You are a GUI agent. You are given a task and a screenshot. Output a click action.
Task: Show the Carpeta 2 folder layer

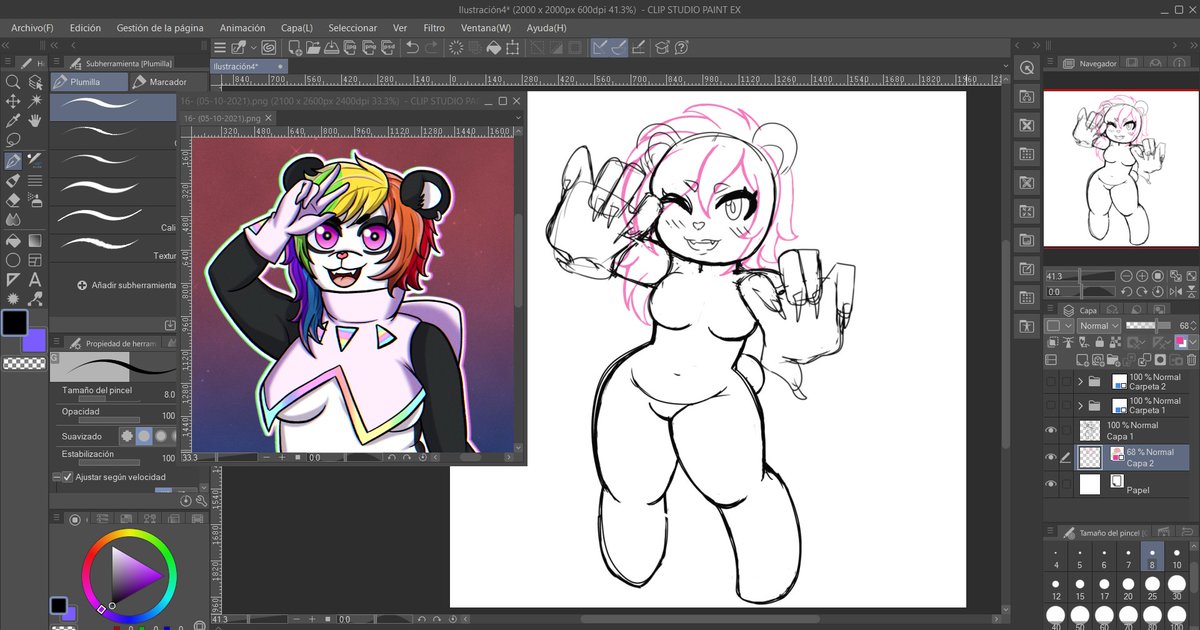coord(1051,381)
